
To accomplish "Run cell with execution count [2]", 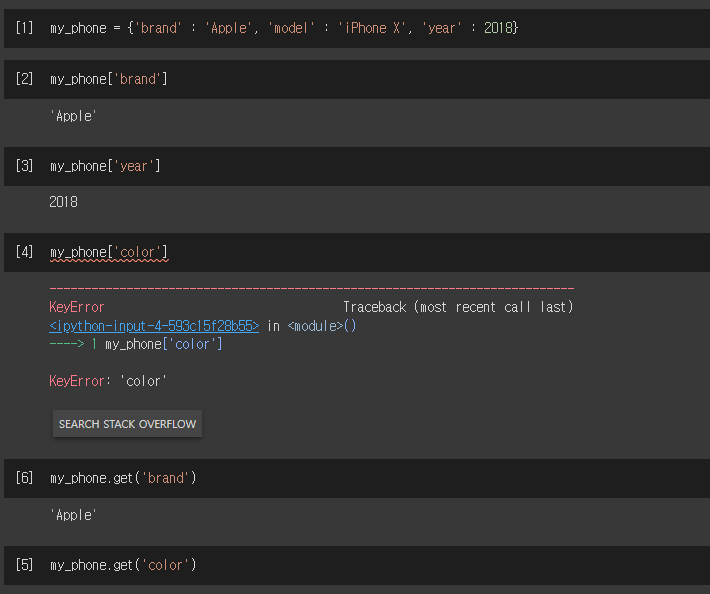I will click(x=24, y=79).
